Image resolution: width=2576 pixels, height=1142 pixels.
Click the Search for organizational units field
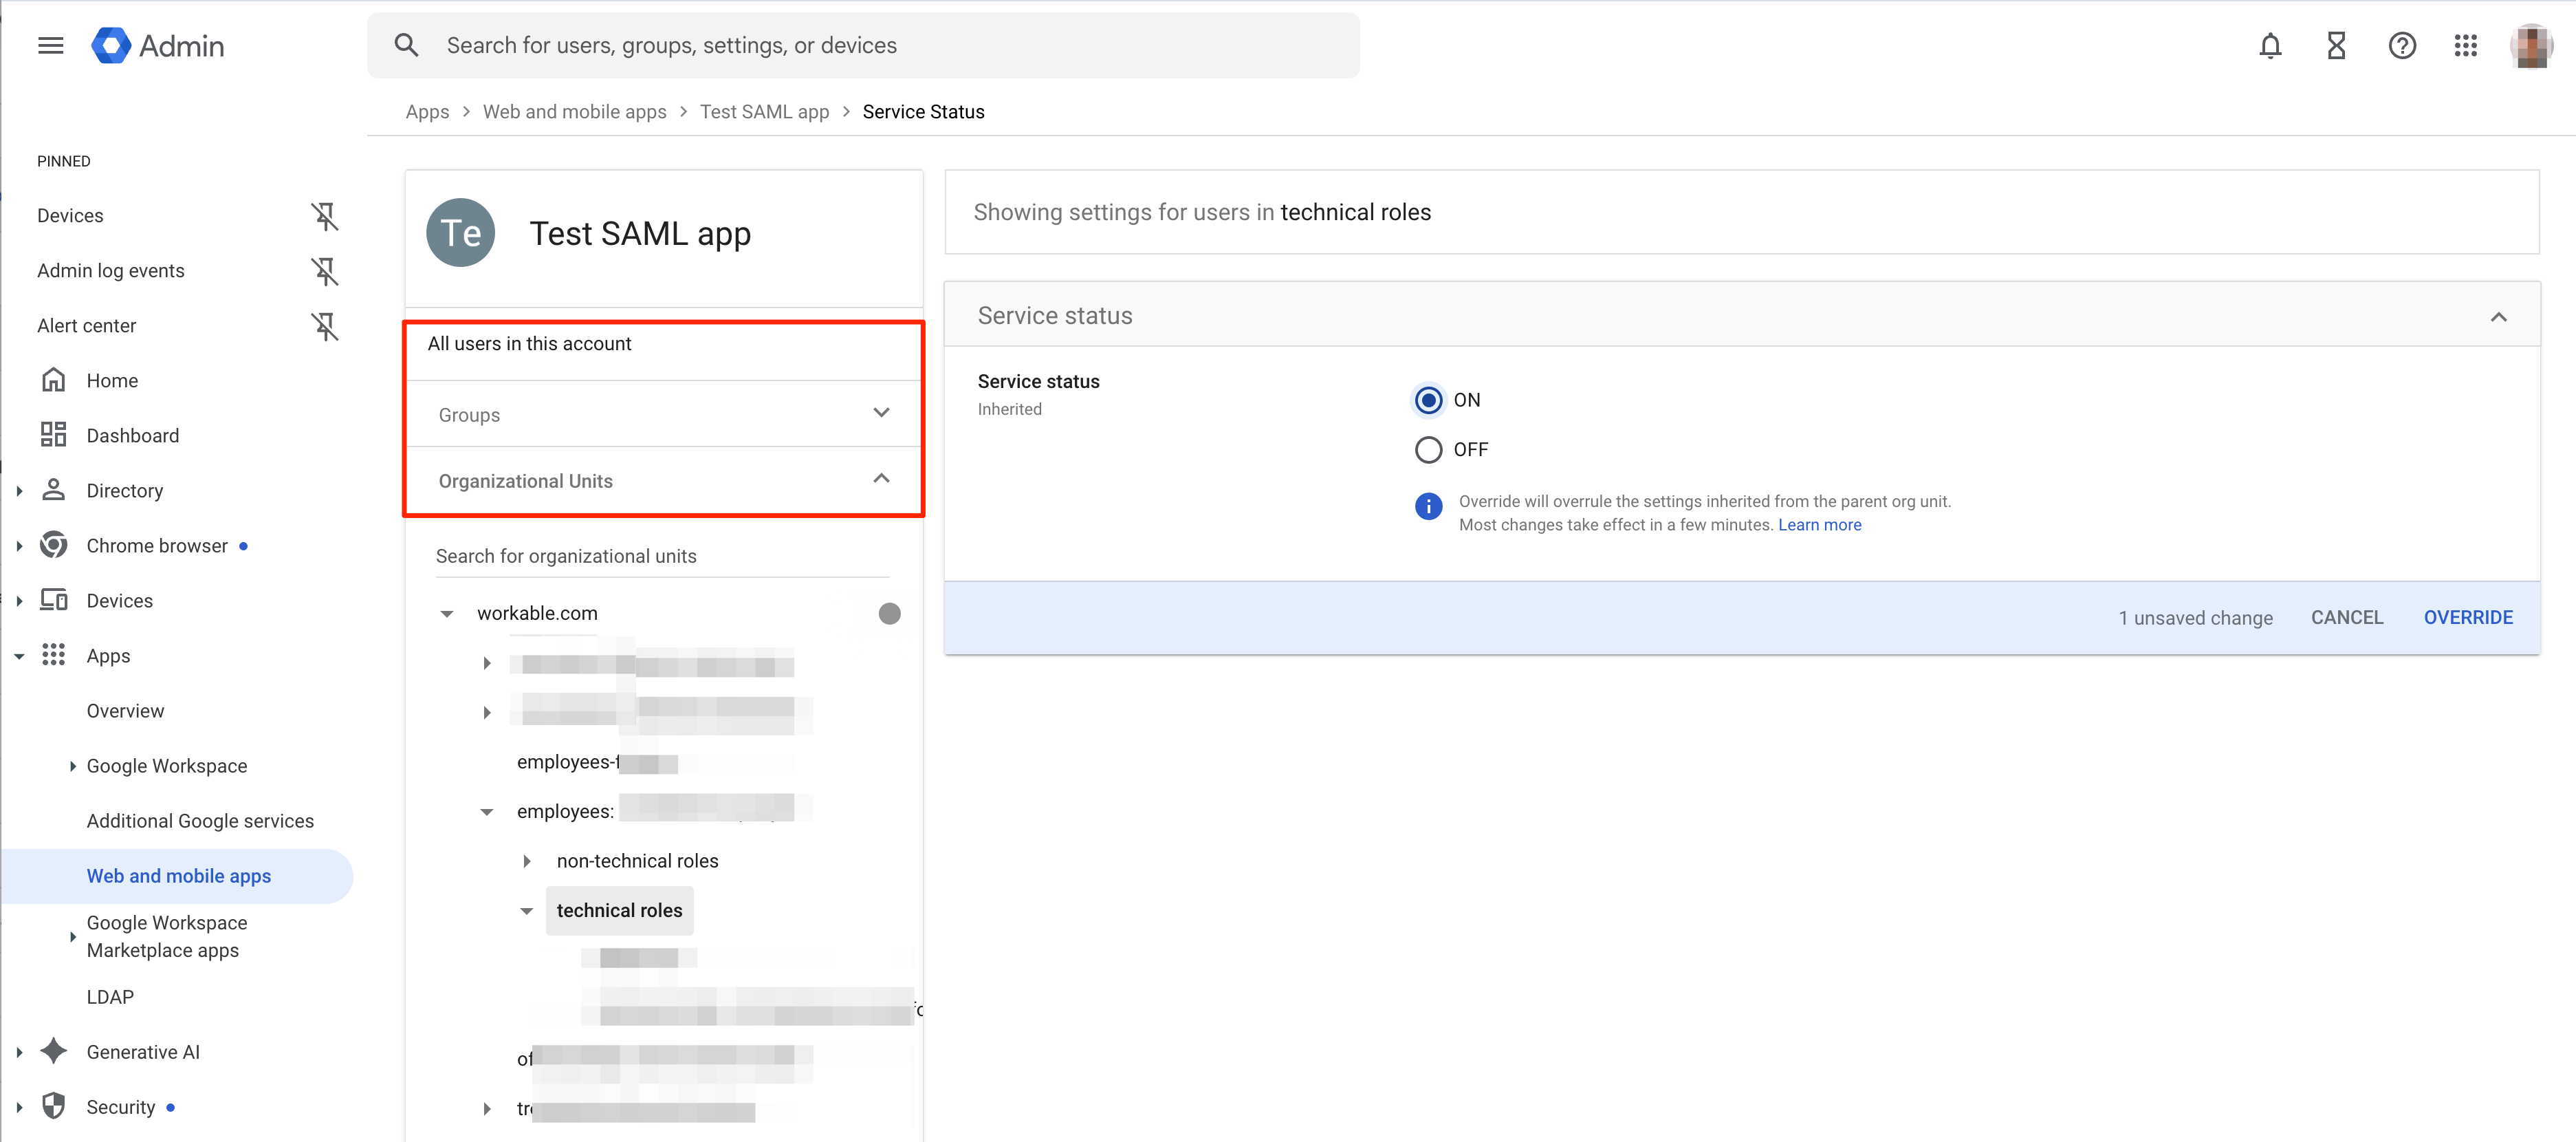pyautogui.click(x=661, y=557)
